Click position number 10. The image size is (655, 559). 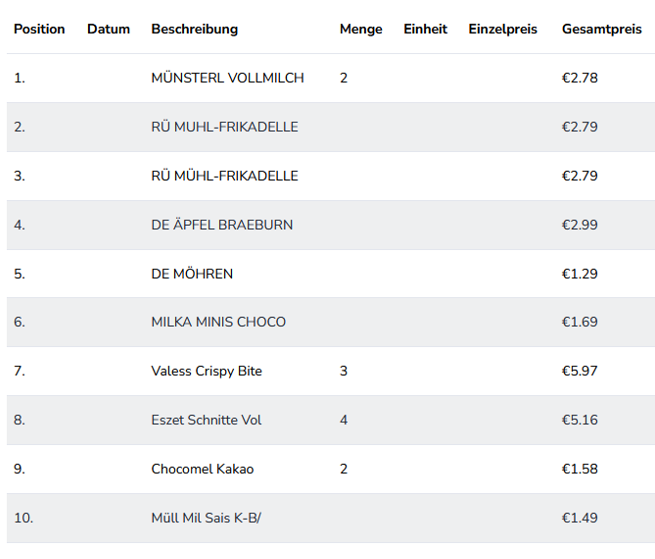[x=23, y=518]
